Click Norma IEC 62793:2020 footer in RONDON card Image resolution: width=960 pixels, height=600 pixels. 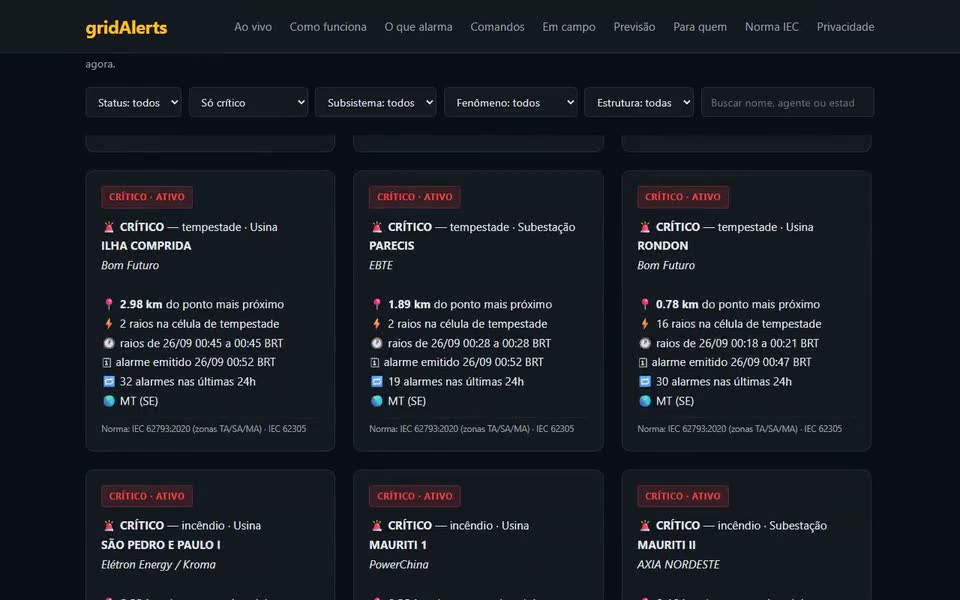740,429
